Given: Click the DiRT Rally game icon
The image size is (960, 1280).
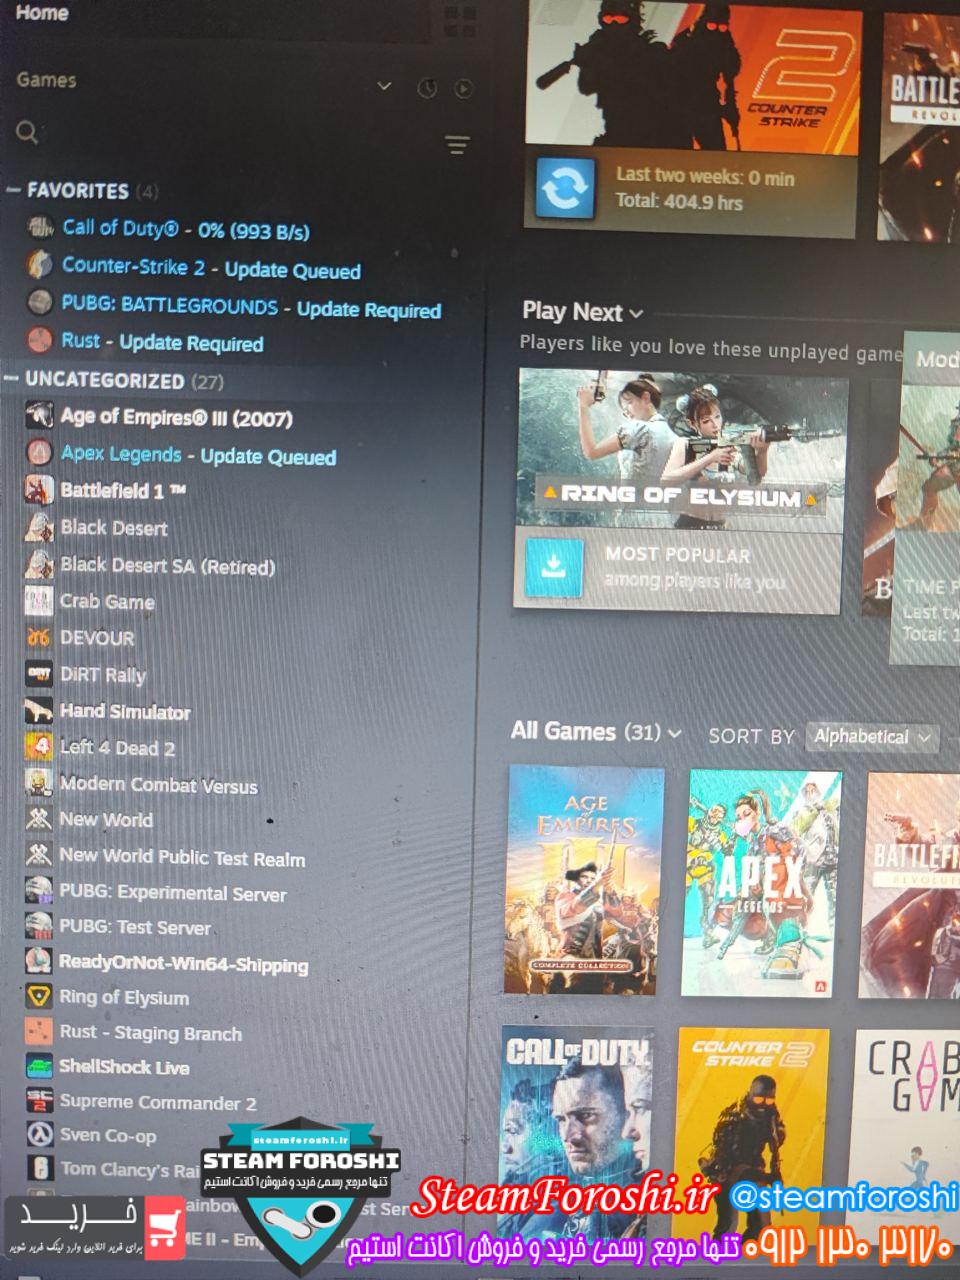Looking at the screenshot, I should 39,675.
